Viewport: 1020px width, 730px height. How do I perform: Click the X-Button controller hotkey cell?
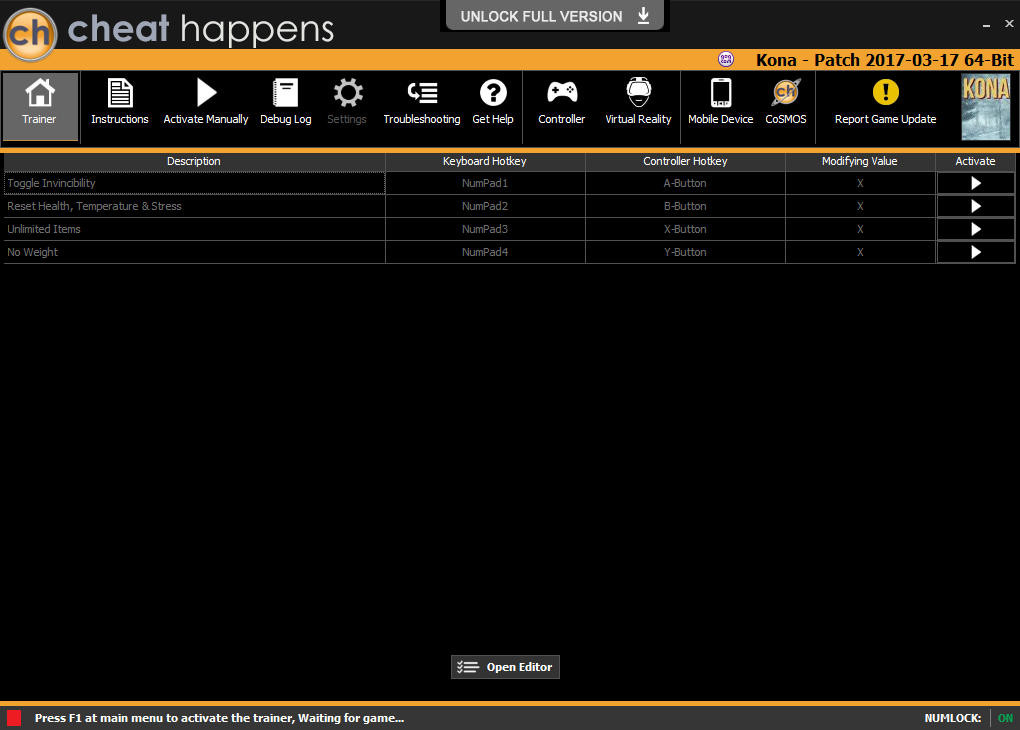(685, 229)
